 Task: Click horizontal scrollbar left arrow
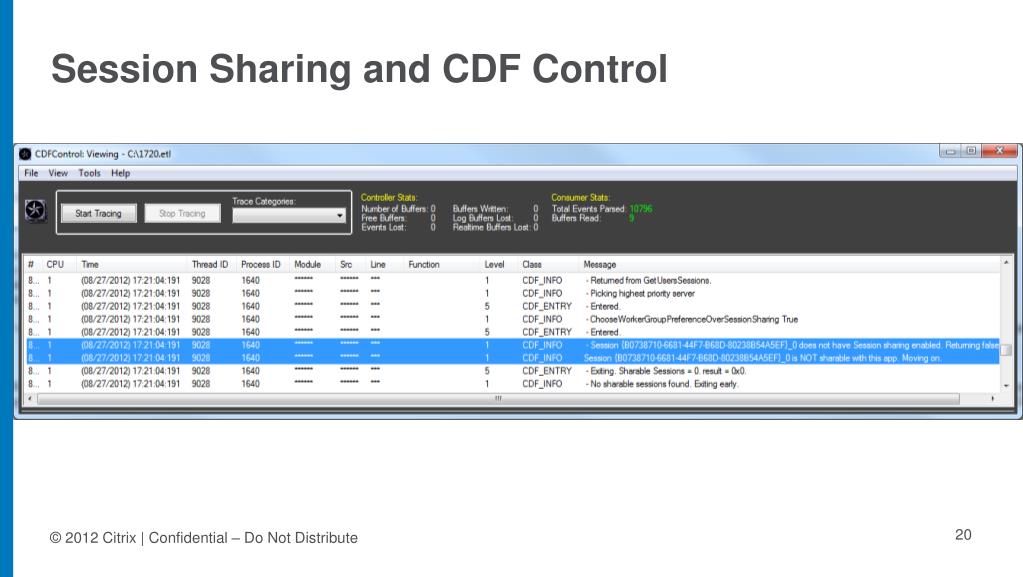pos(30,398)
